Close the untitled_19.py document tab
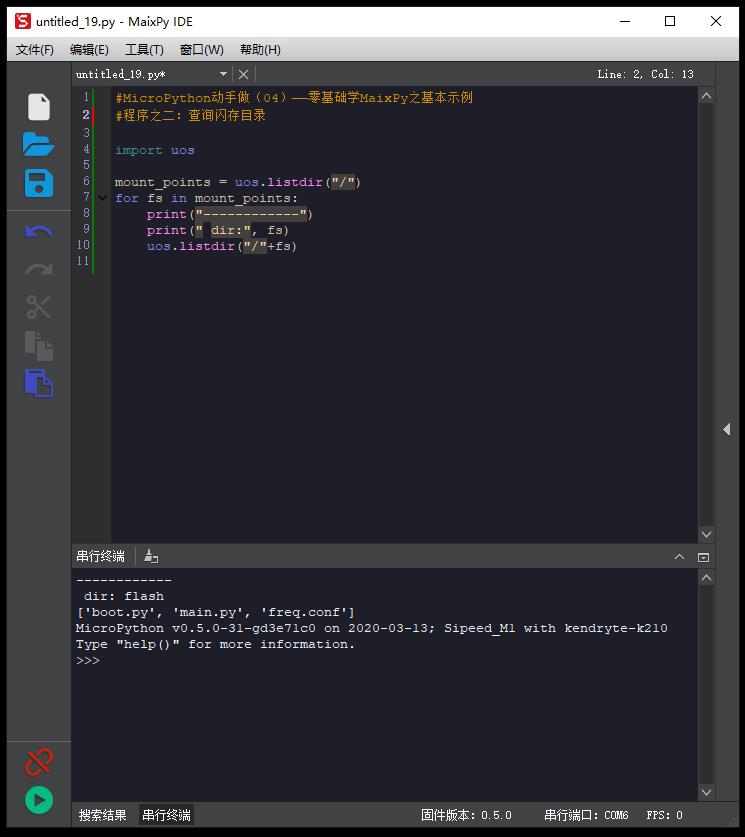 point(243,74)
